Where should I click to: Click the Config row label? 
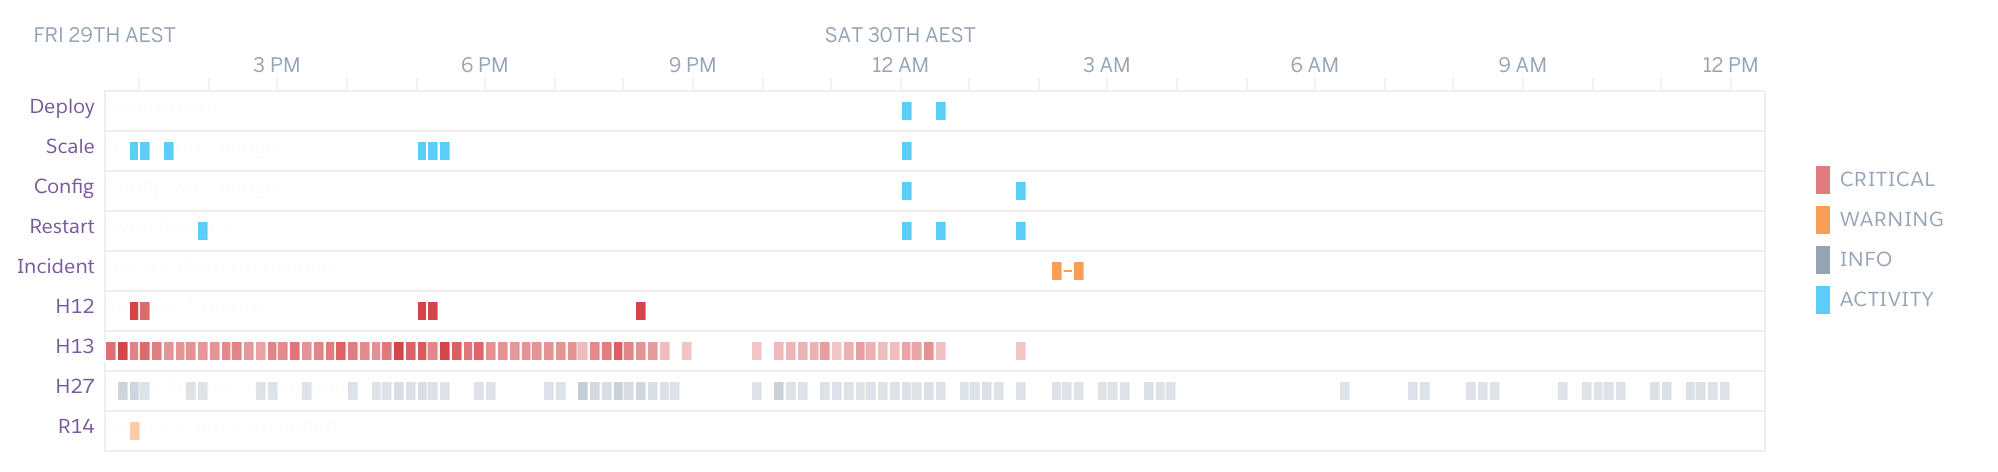(64, 187)
